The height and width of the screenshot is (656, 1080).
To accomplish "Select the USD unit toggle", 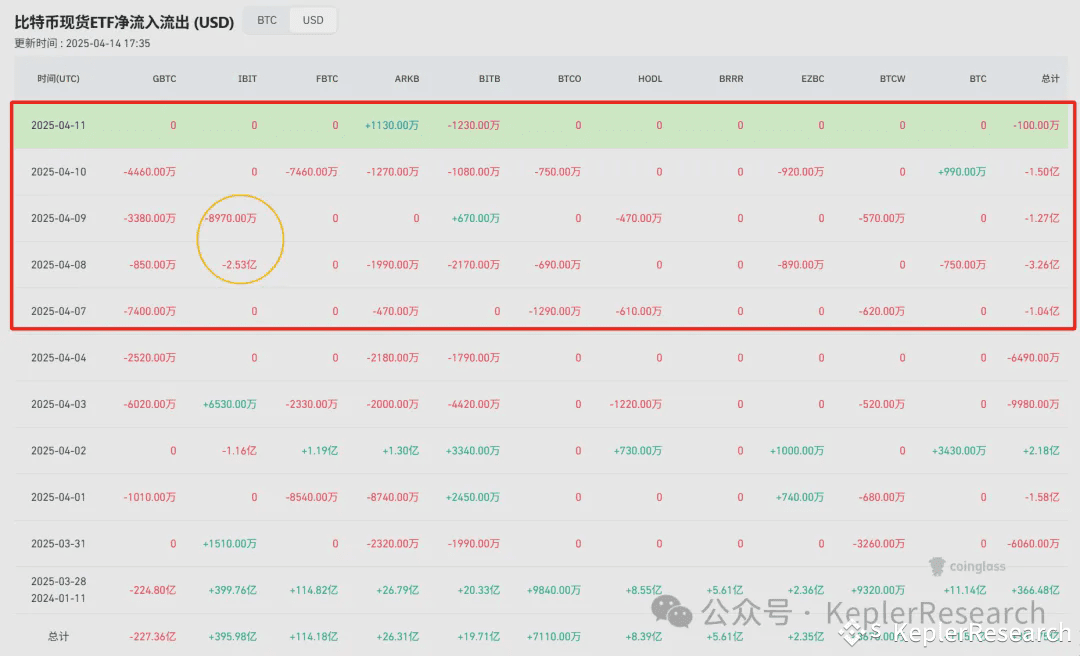I will coord(313,21).
